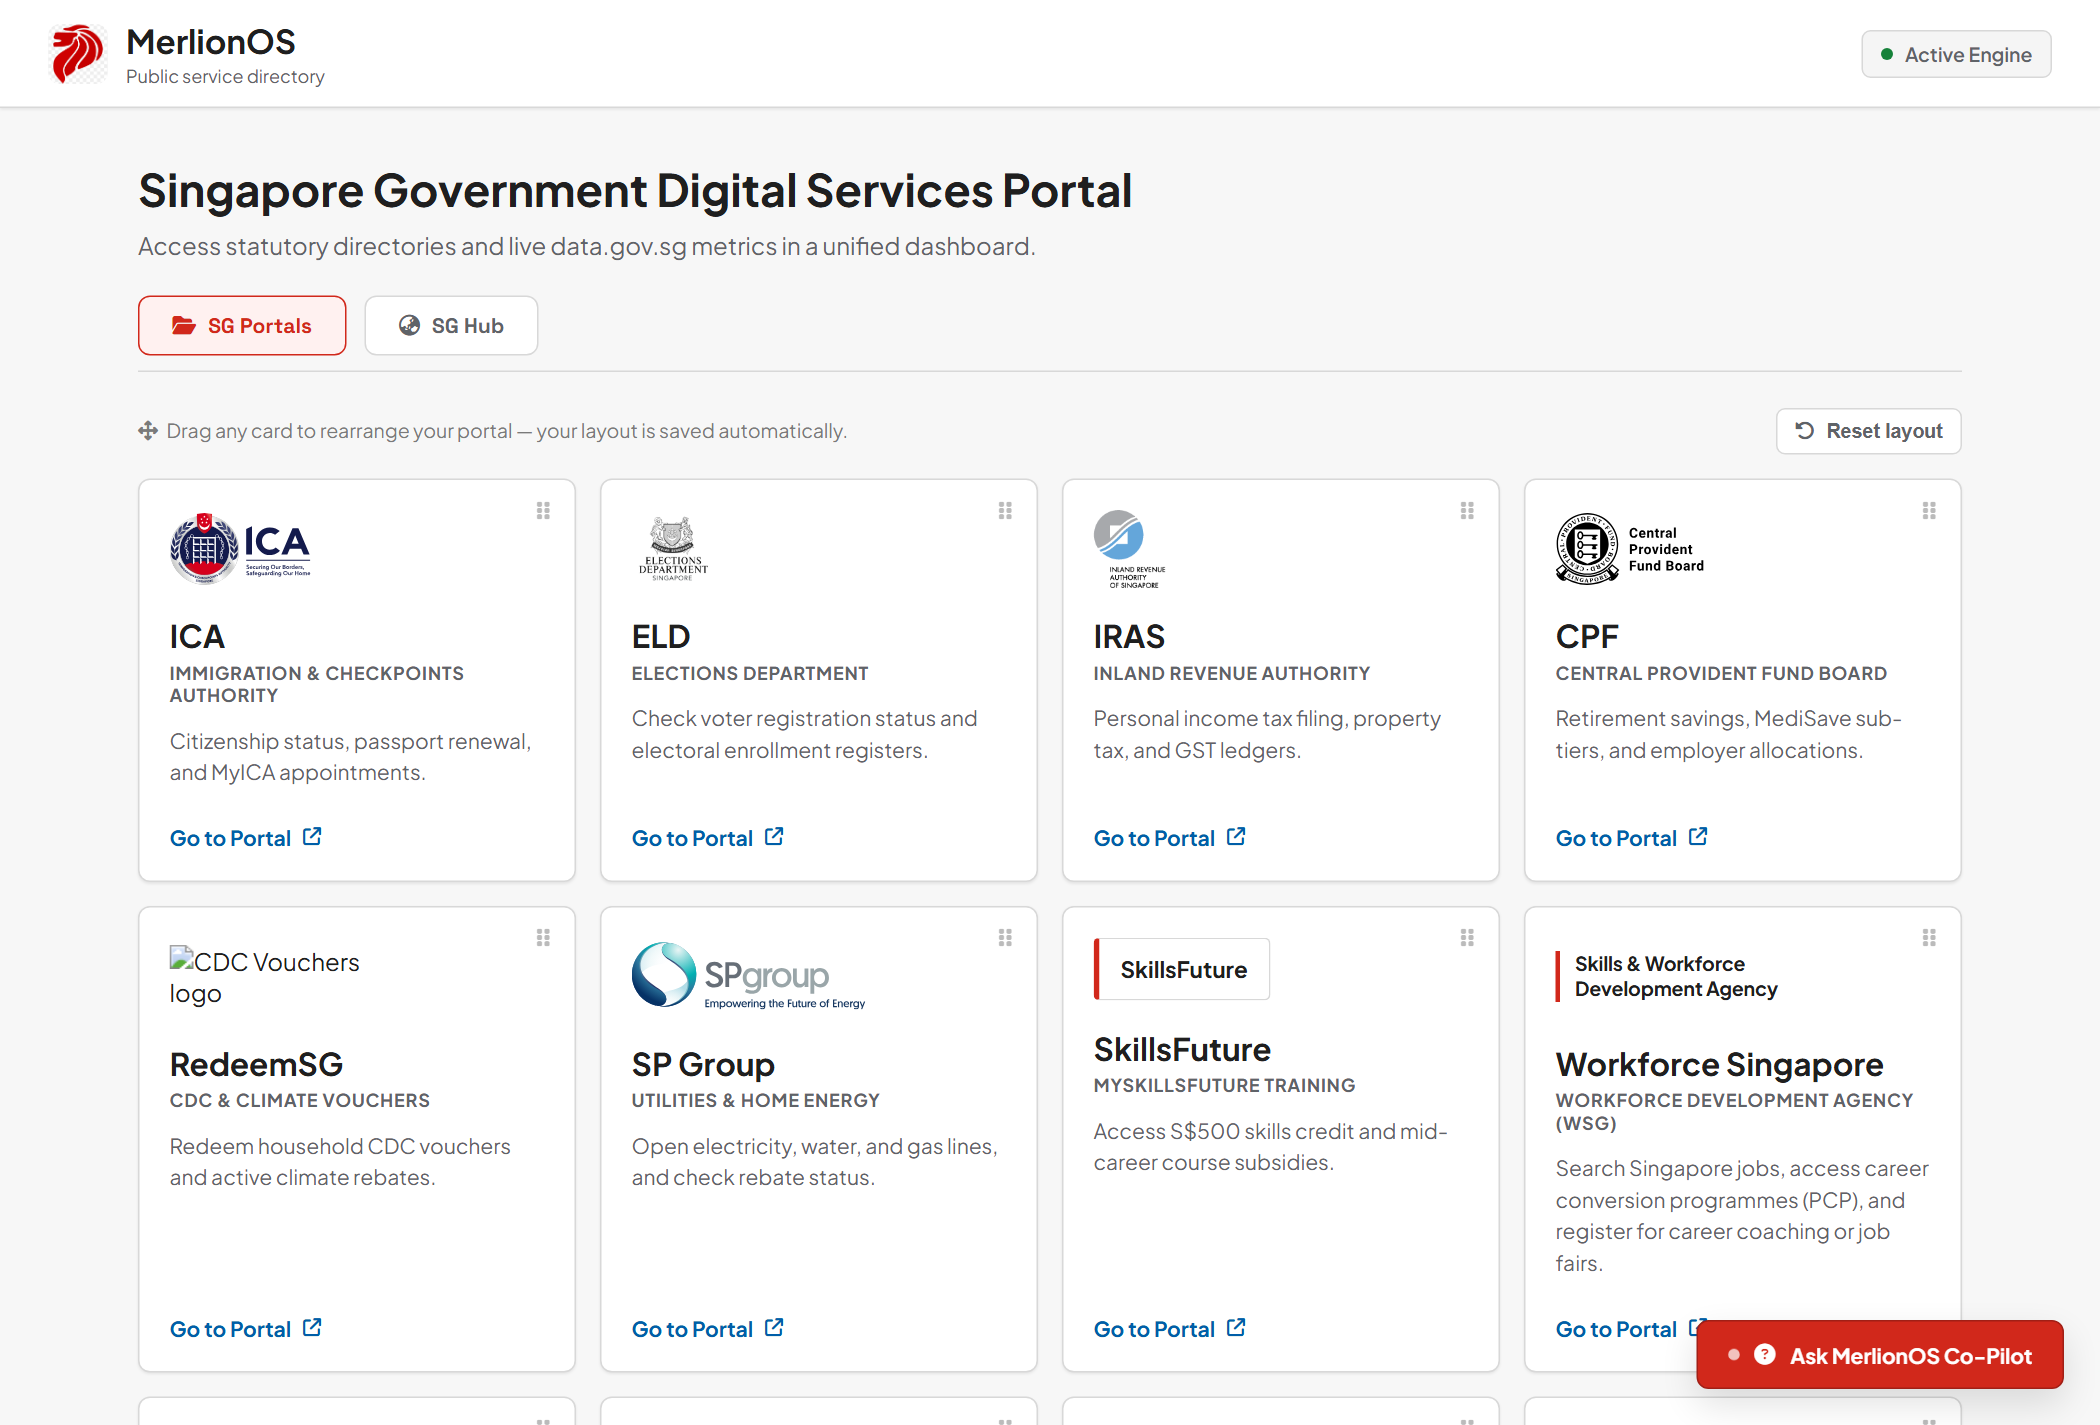Click the external-link icon on SP Group card
2100x1425 pixels.
[774, 1327]
